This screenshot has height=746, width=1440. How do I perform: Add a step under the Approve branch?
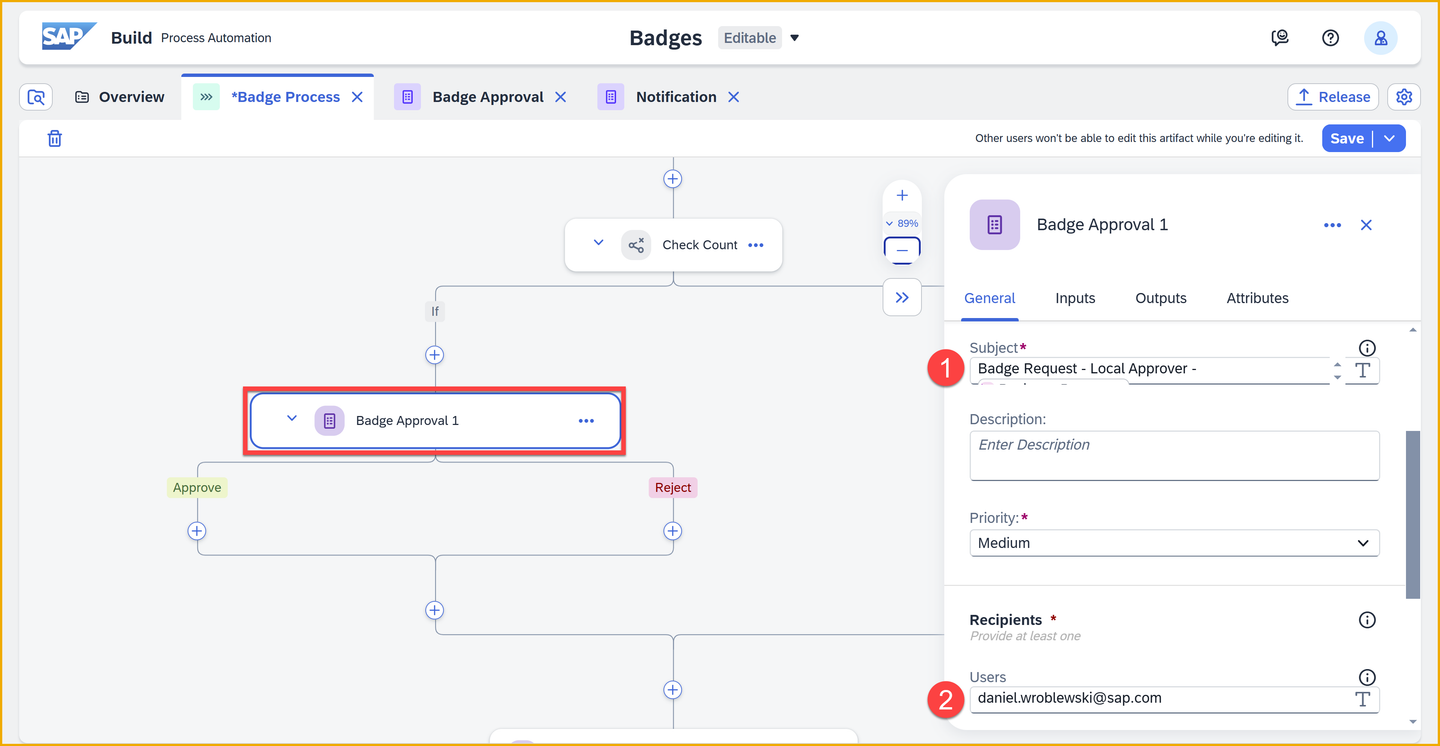tap(197, 531)
